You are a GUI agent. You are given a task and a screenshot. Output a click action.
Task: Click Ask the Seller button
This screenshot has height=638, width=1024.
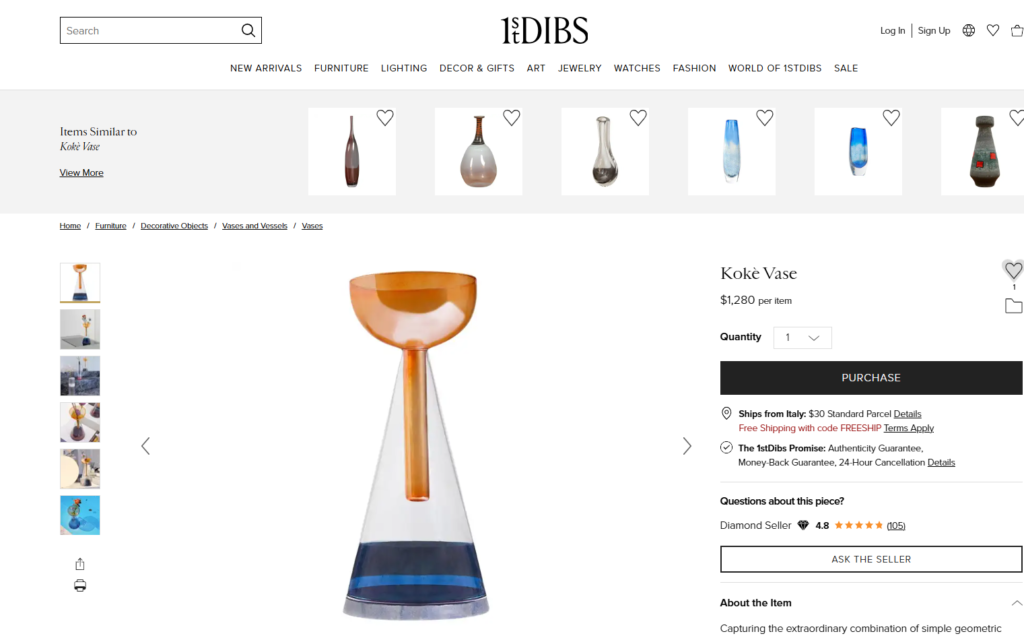(x=871, y=559)
